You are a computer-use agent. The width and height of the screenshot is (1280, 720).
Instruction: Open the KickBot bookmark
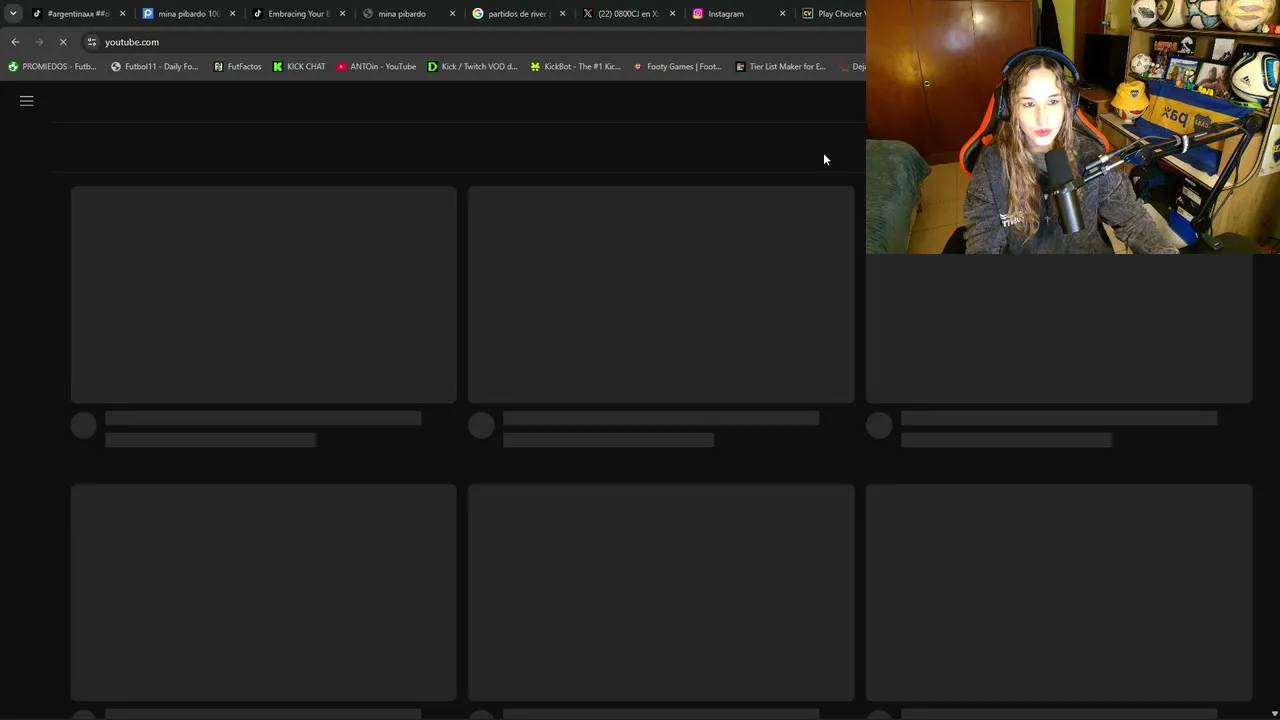click(x=575, y=67)
